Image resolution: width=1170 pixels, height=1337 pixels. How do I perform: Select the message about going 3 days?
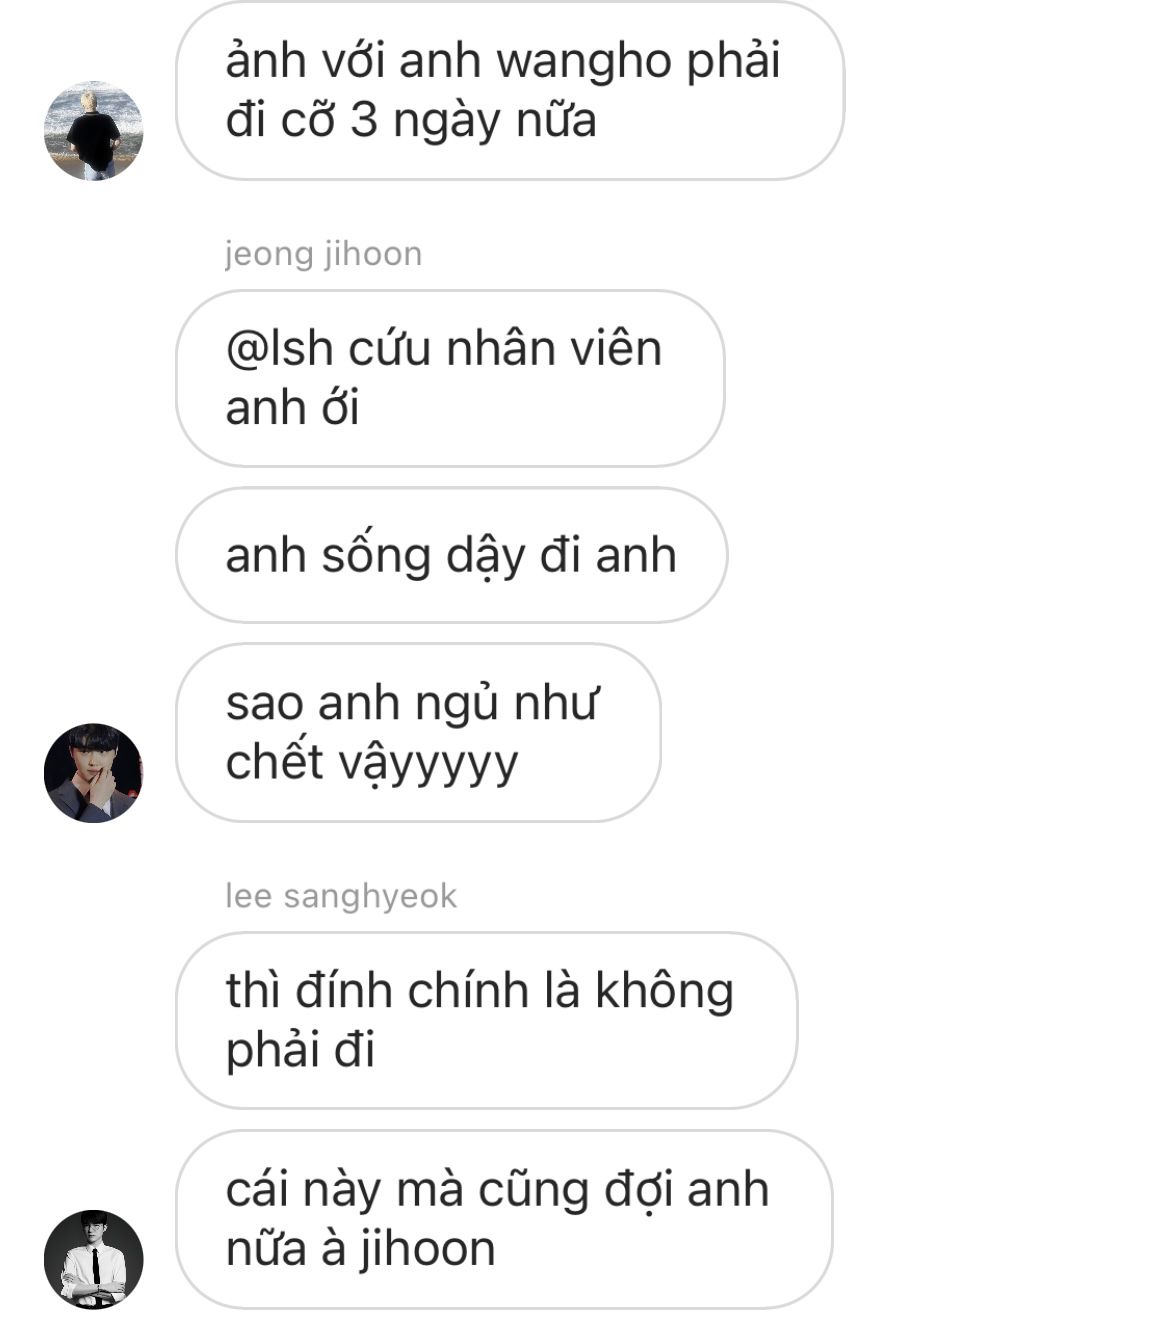click(510, 91)
